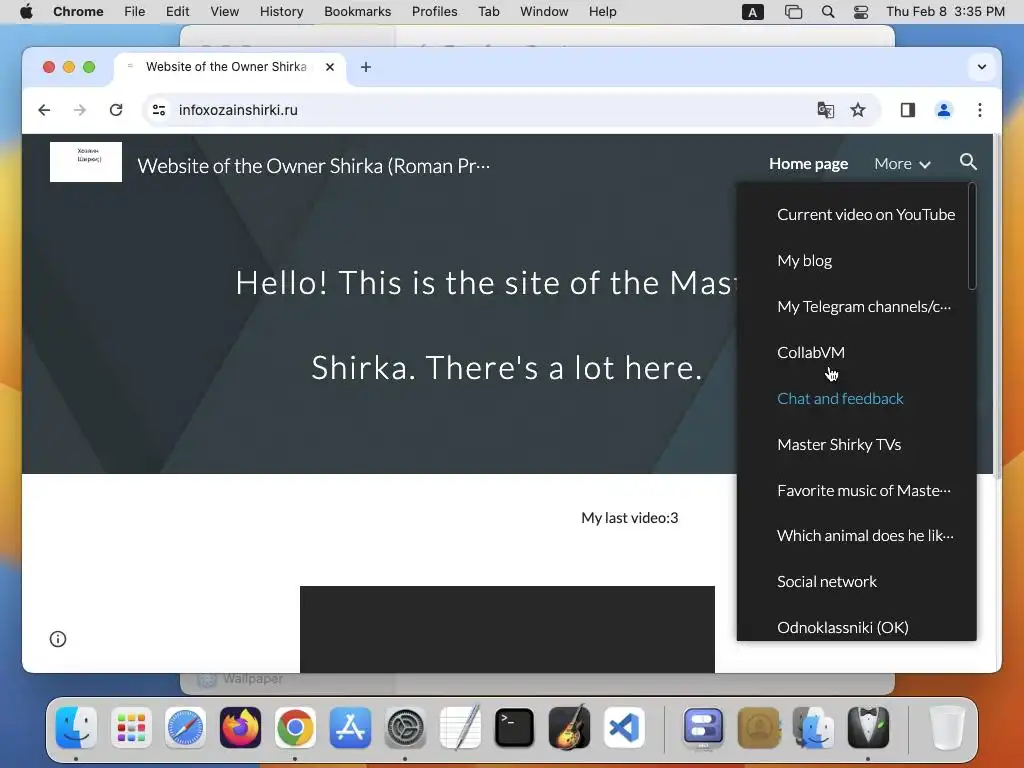Open the File menu

[x=135, y=12]
